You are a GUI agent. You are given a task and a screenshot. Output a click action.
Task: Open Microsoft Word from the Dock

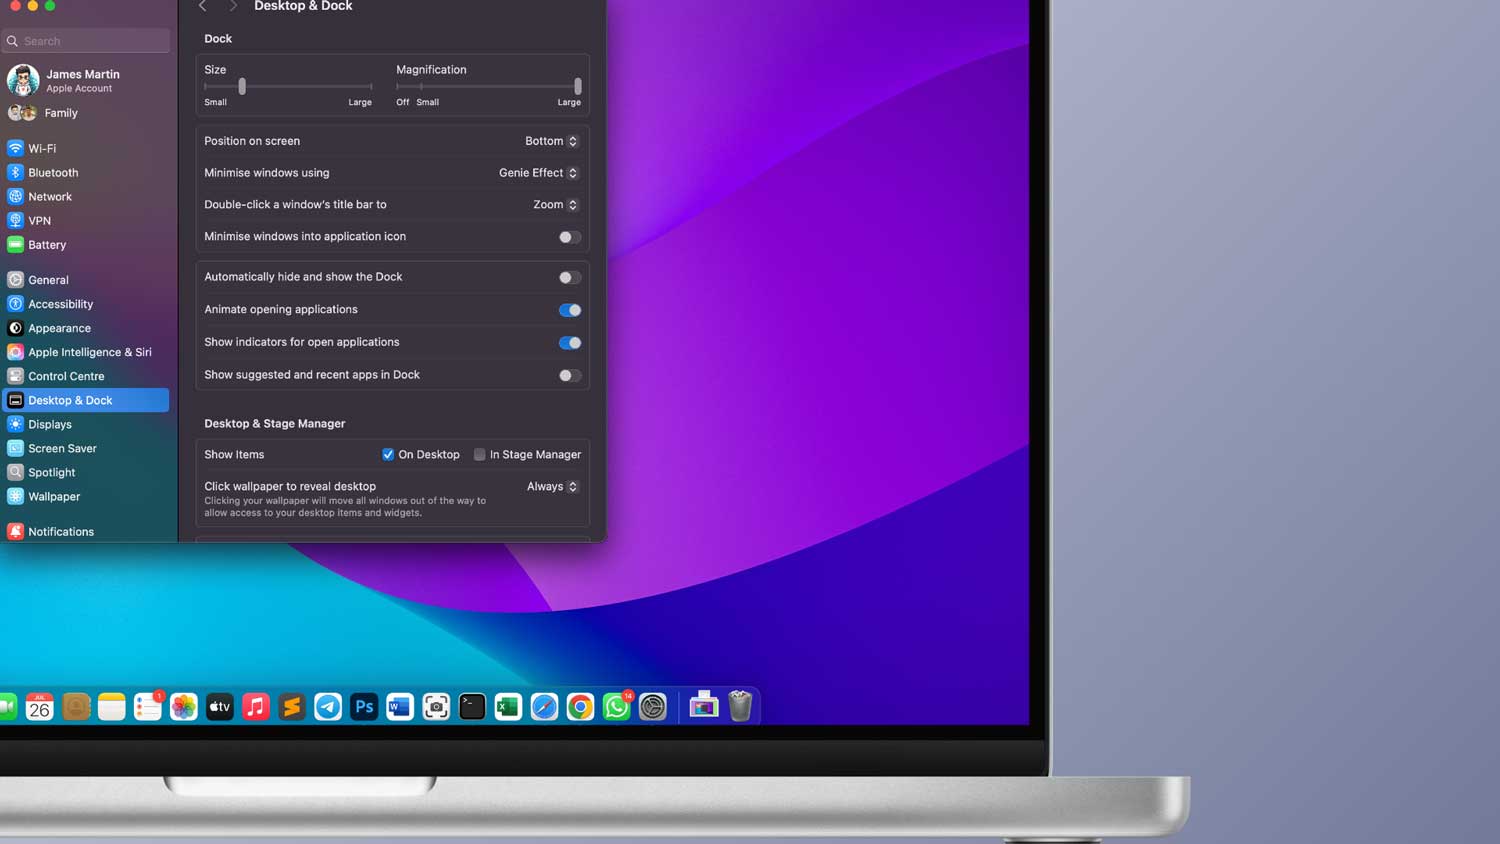pyautogui.click(x=400, y=707)
